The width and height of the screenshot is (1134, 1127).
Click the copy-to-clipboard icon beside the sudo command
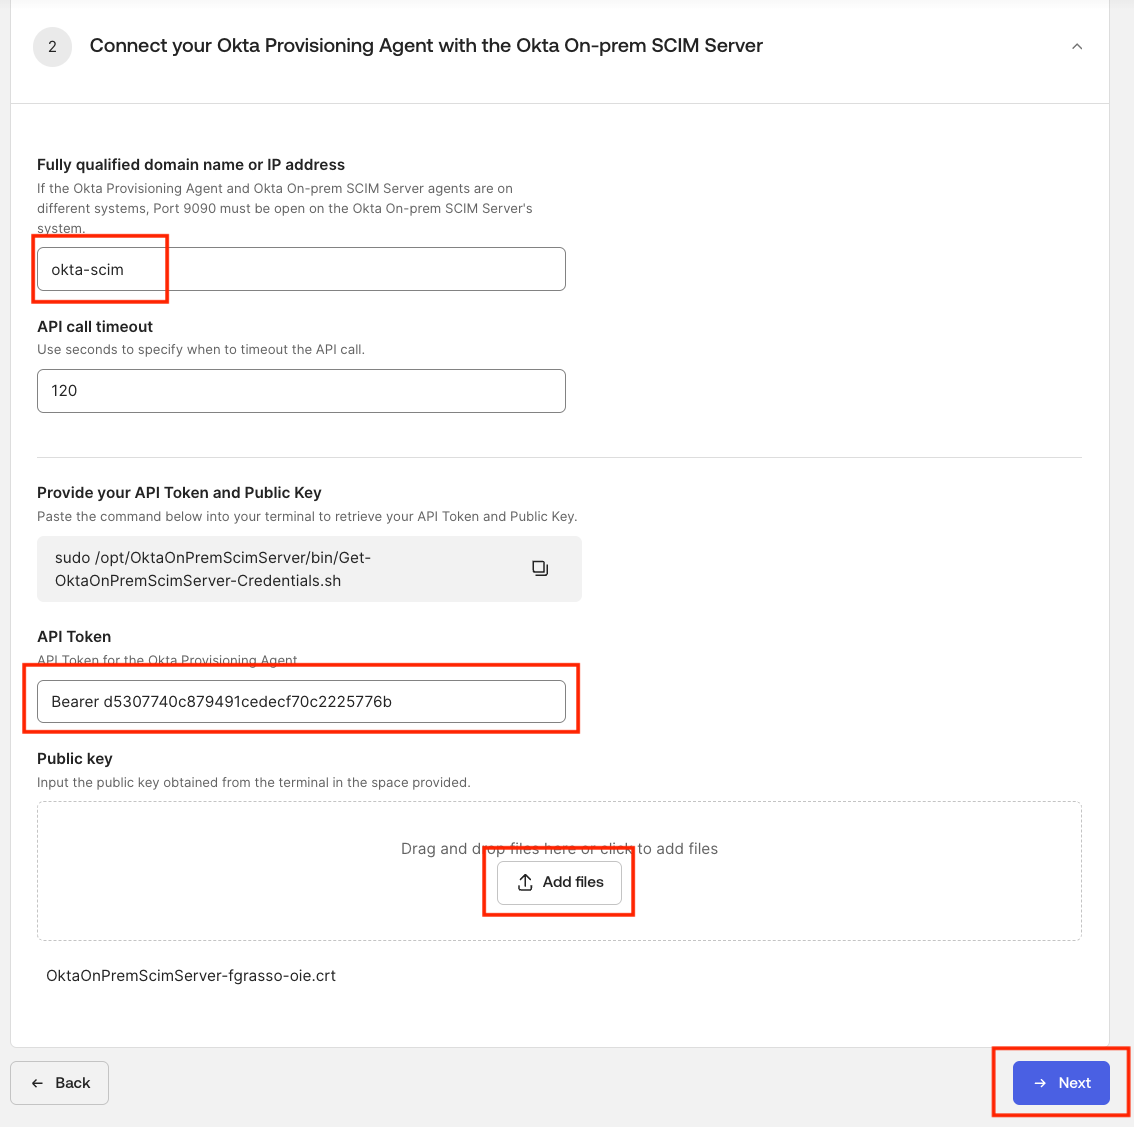(x=540, y=568)
